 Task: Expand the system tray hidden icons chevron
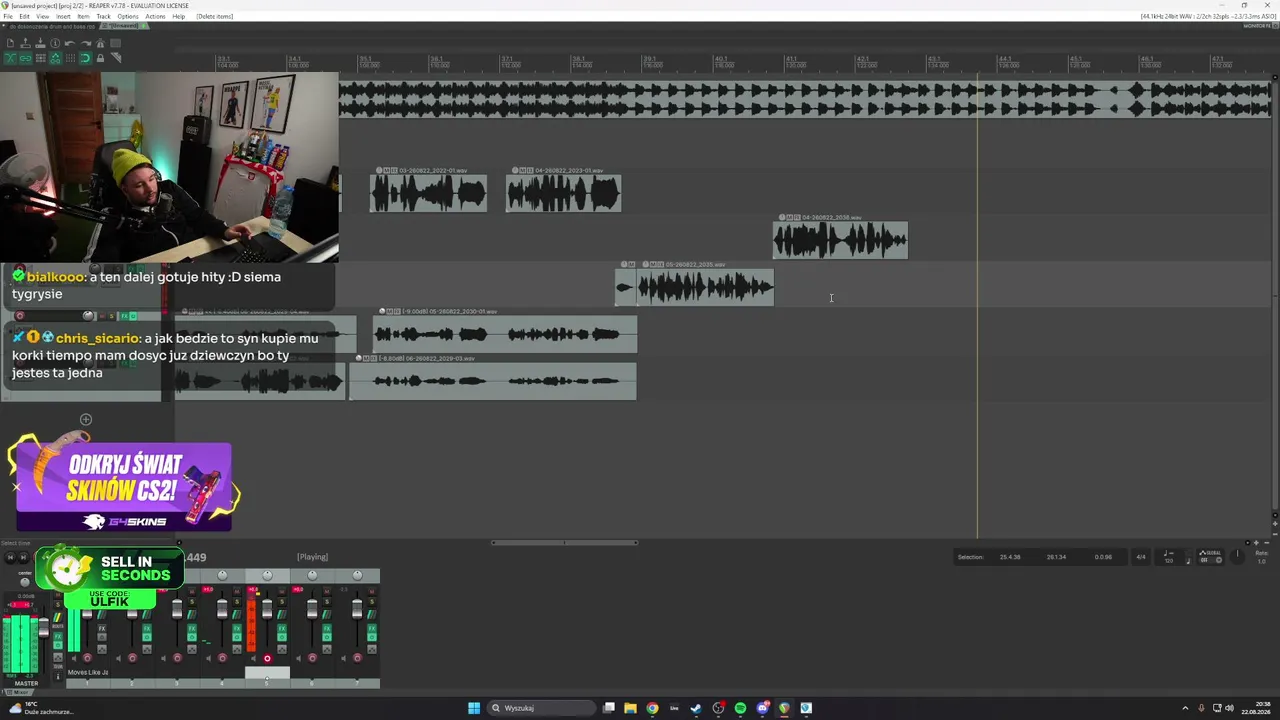coord(1185,708)
